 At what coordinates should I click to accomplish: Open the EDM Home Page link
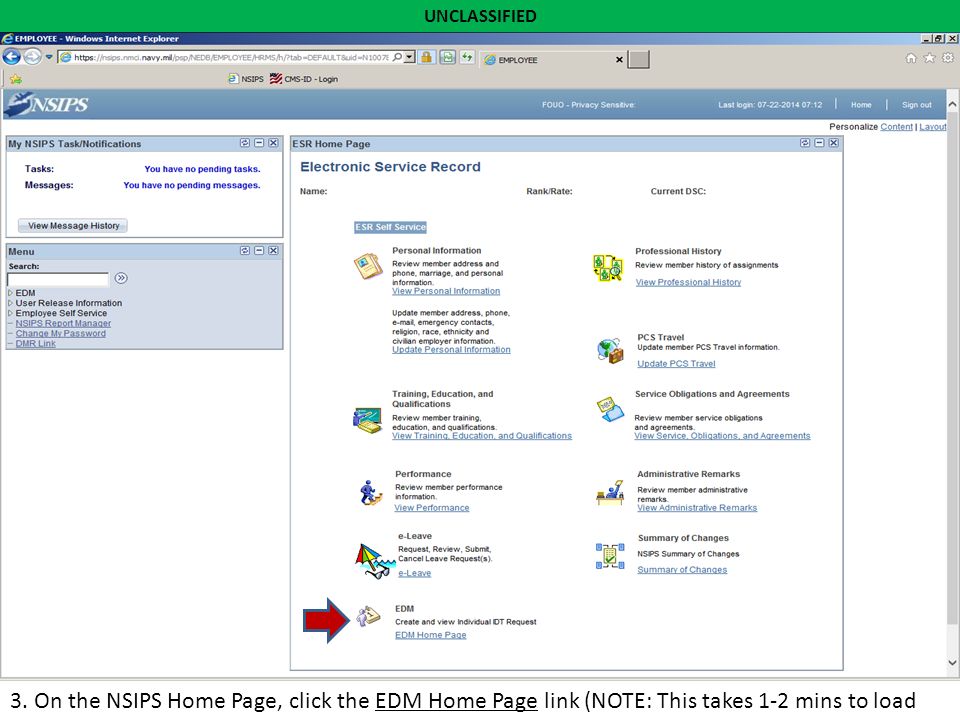click(430, 635)
